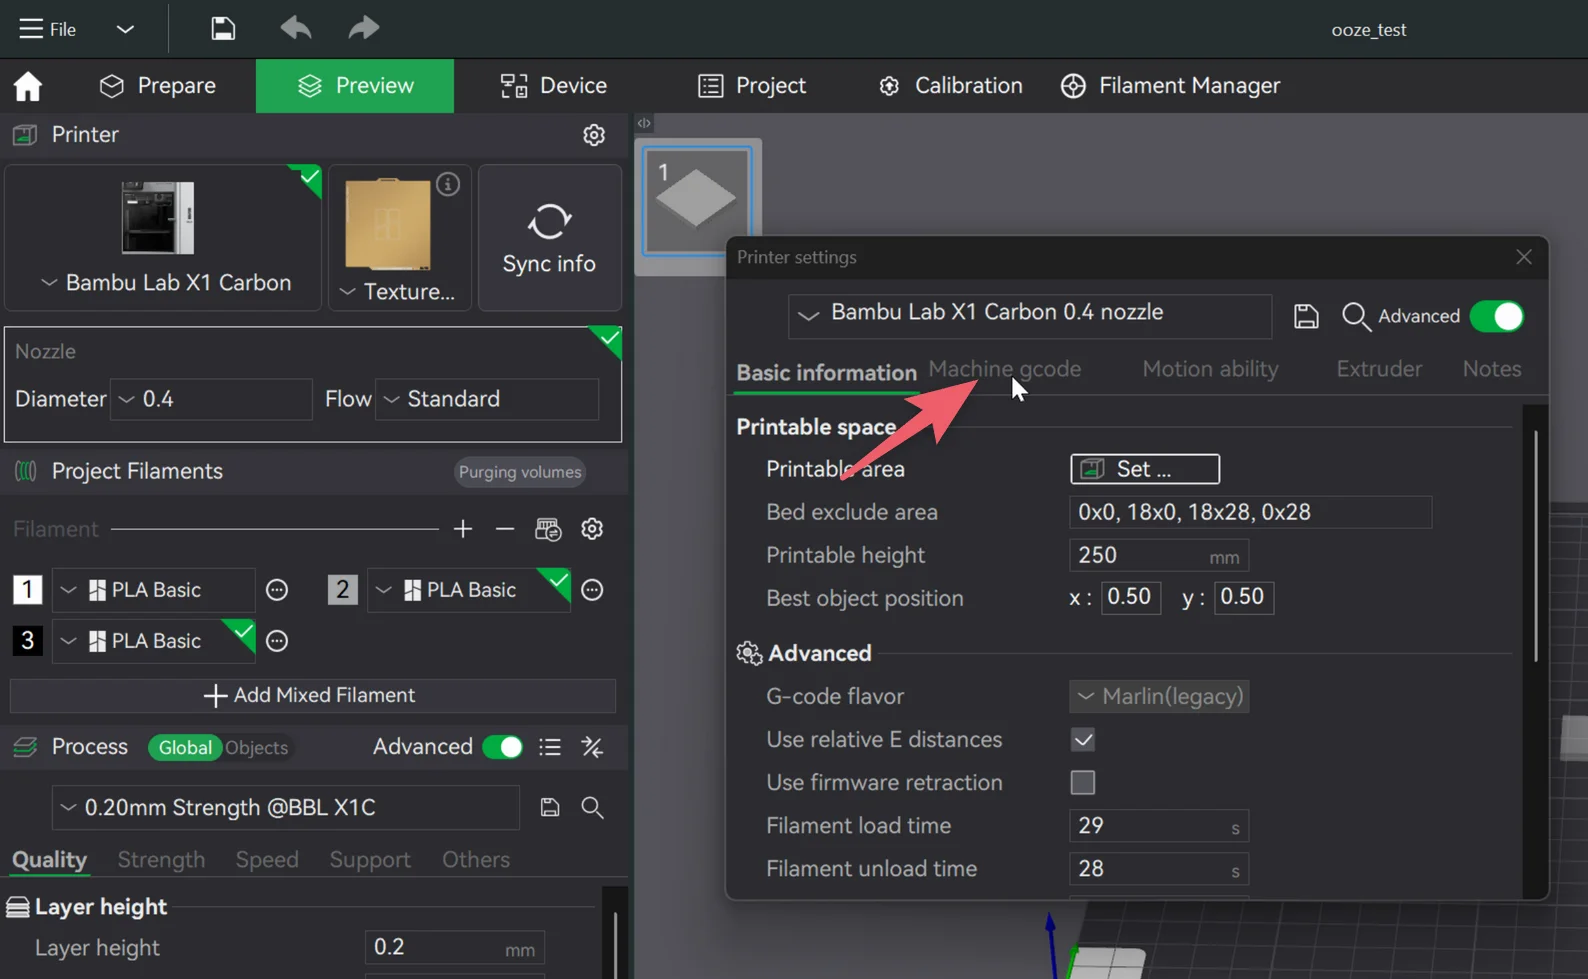
Task: Toggle Use firmware retraction checkbox
Action: [x=1083, y=783]
